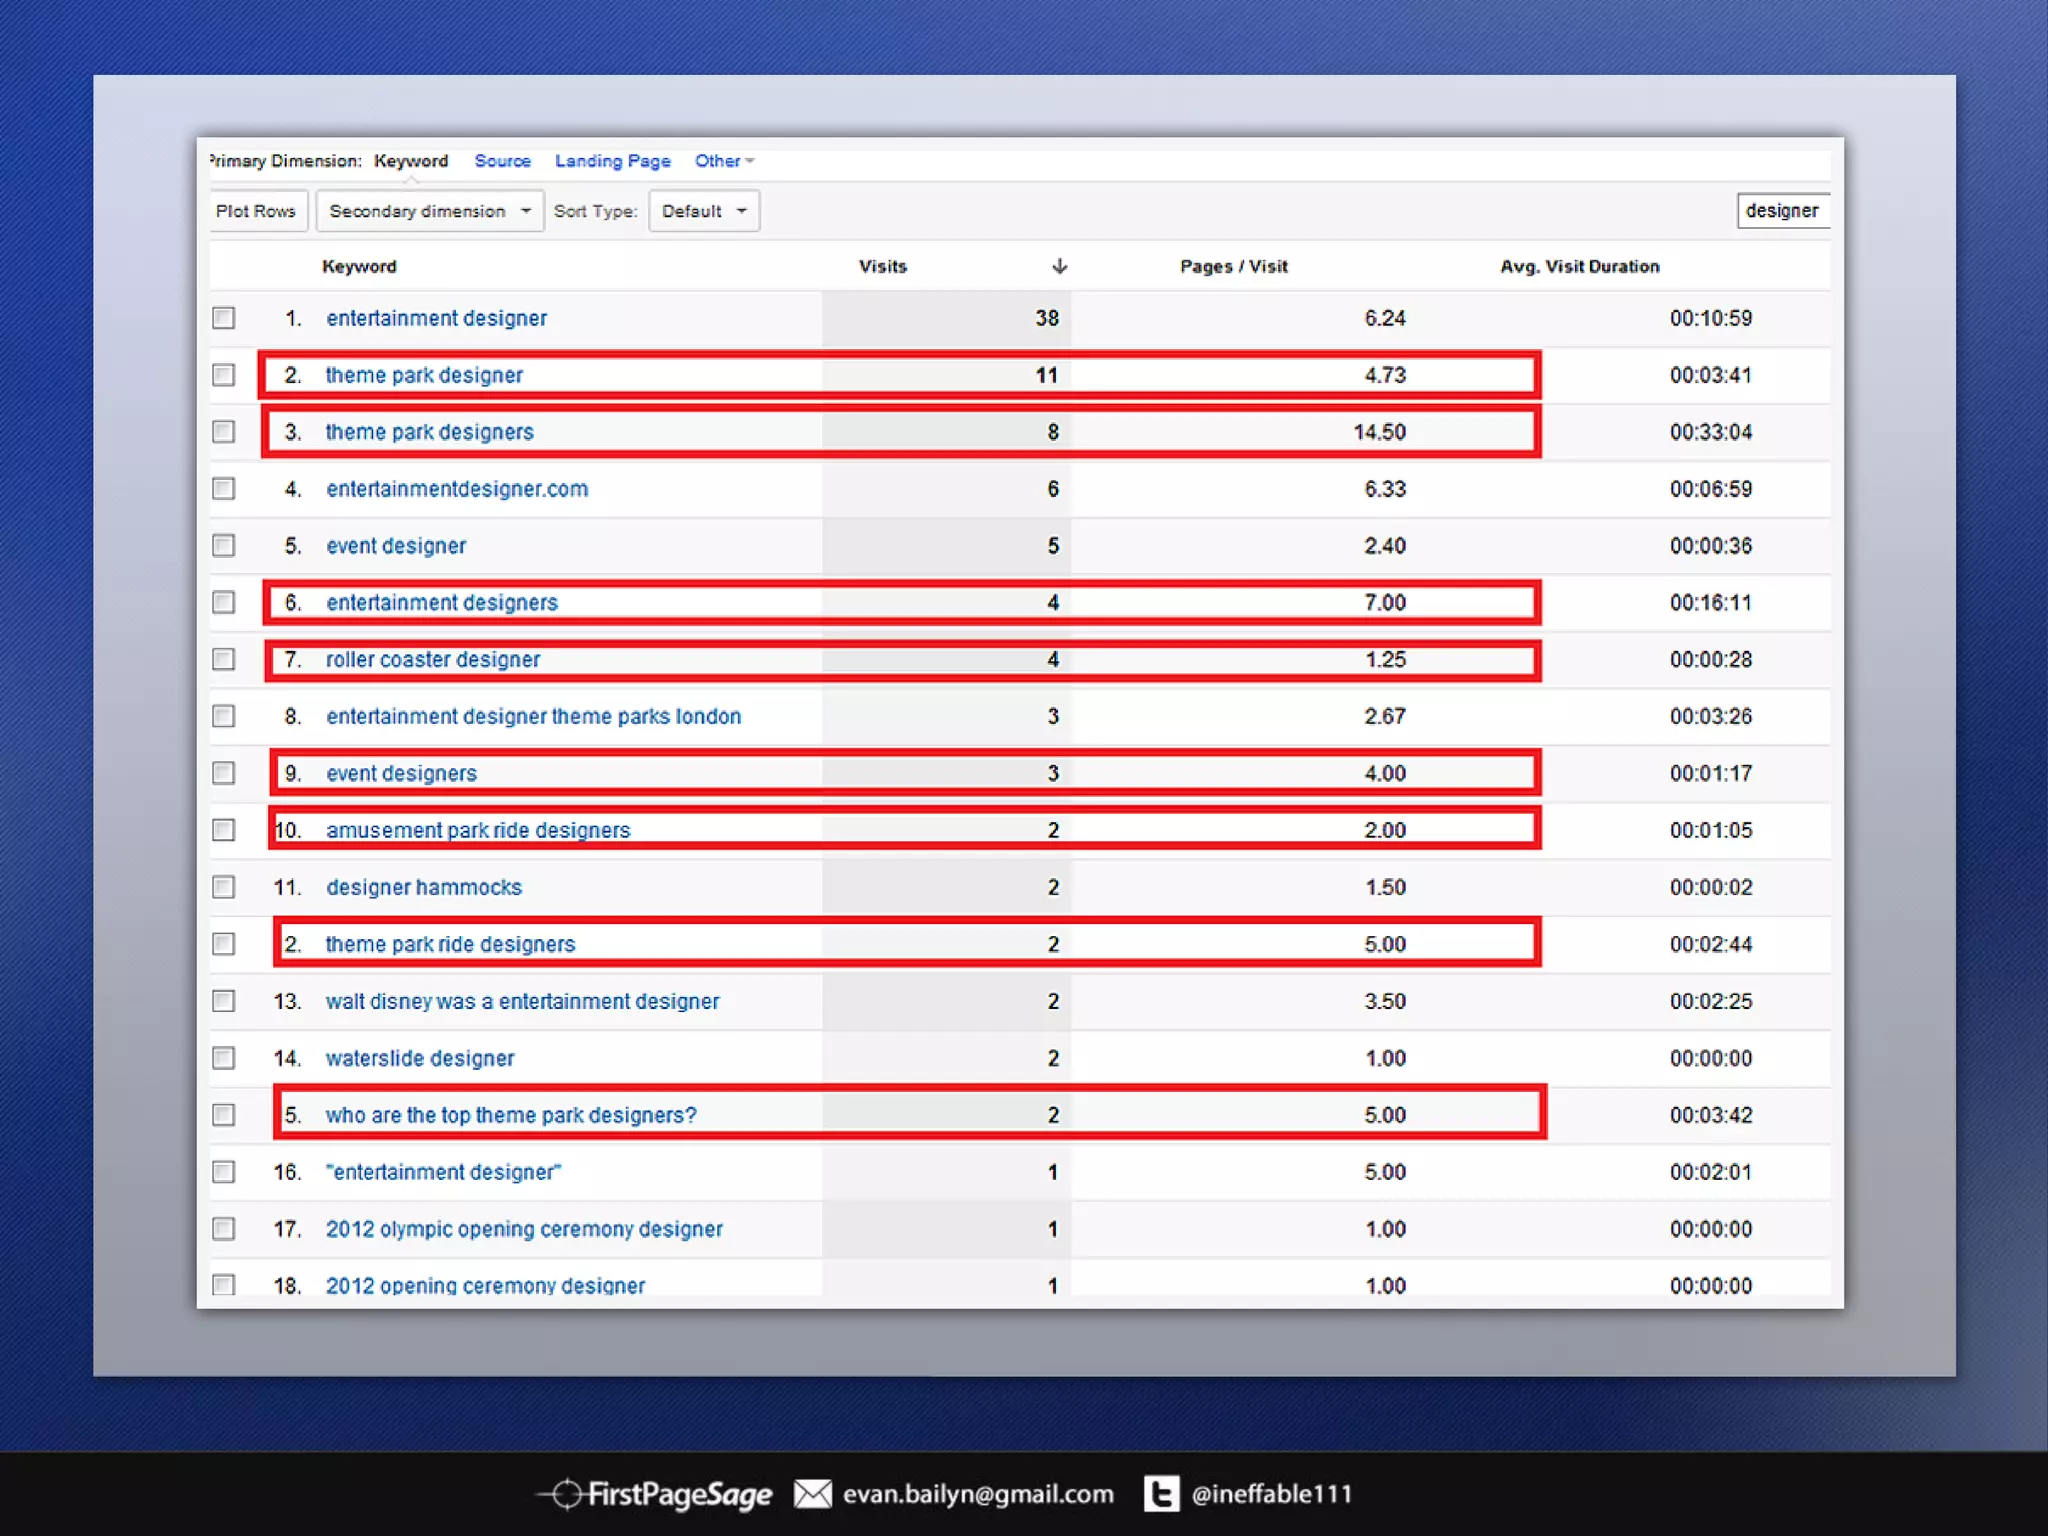Open the roller coaster designer keyword link

coord(432,660)
